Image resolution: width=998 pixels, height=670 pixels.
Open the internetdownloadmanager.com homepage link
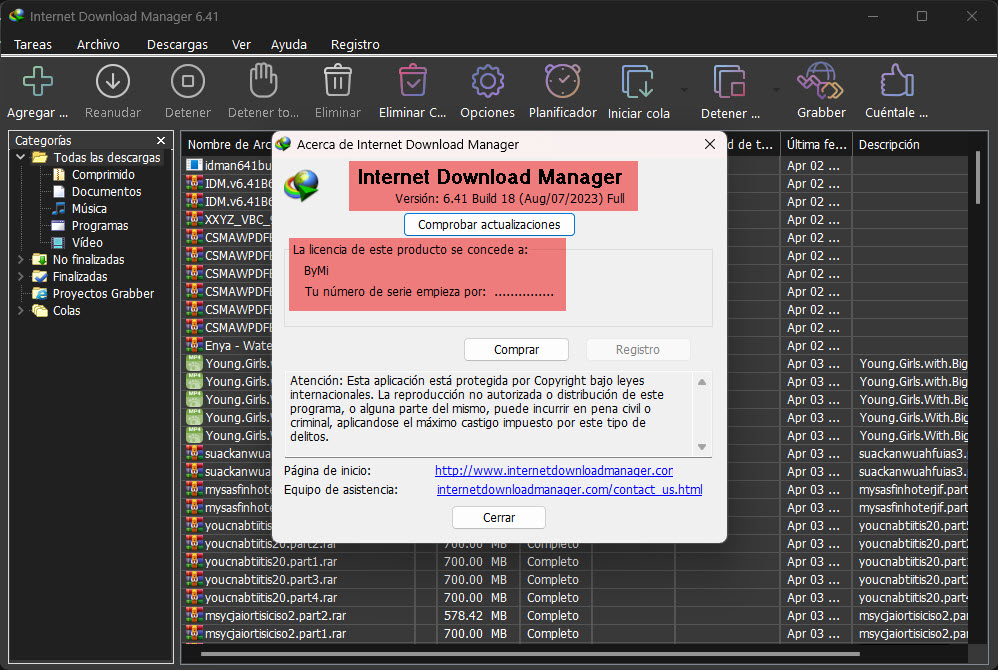[554, 471]
